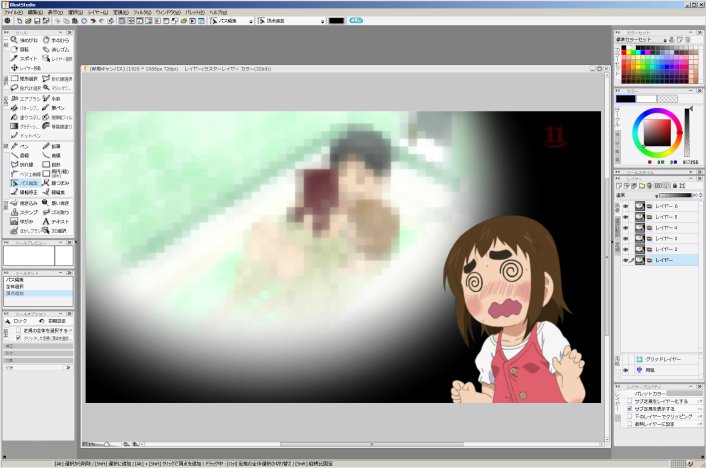
Task: Select the hand (手のひら) pan tool
Action: pyautogui.click(x=56, y=40)
